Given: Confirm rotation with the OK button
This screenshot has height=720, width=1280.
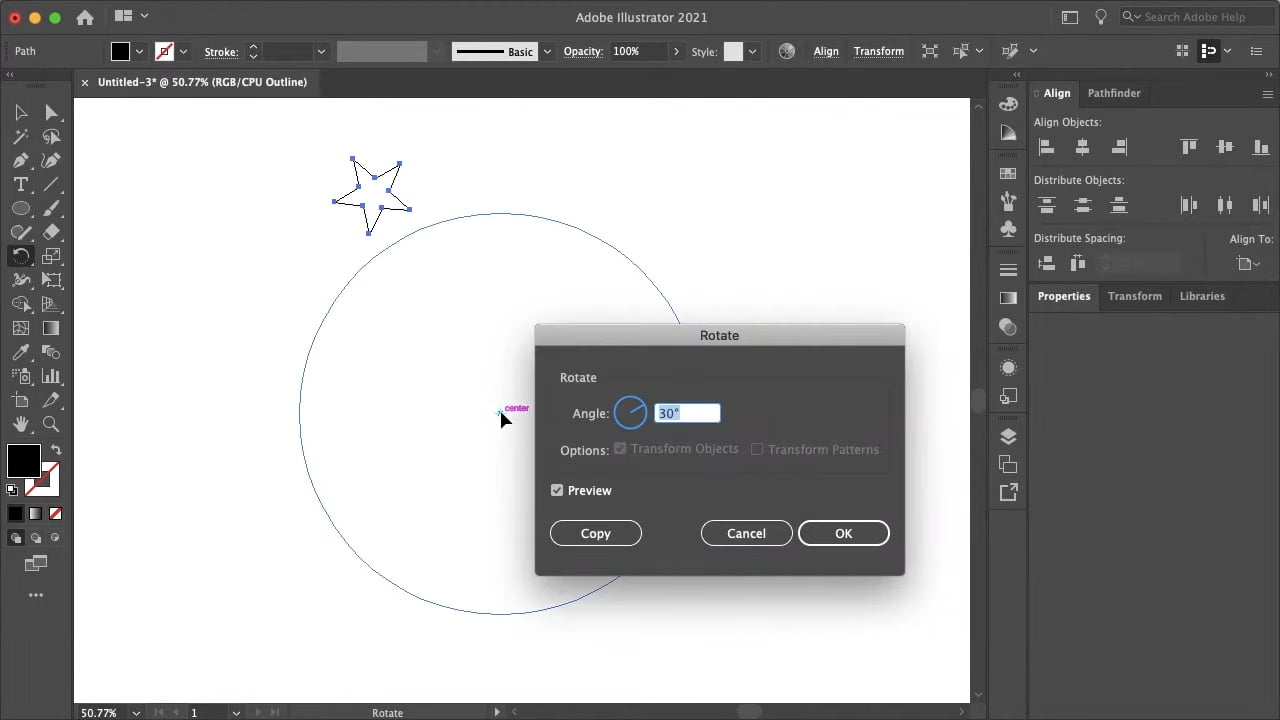Looking at the screenshot, I should [x=843, y=533].
